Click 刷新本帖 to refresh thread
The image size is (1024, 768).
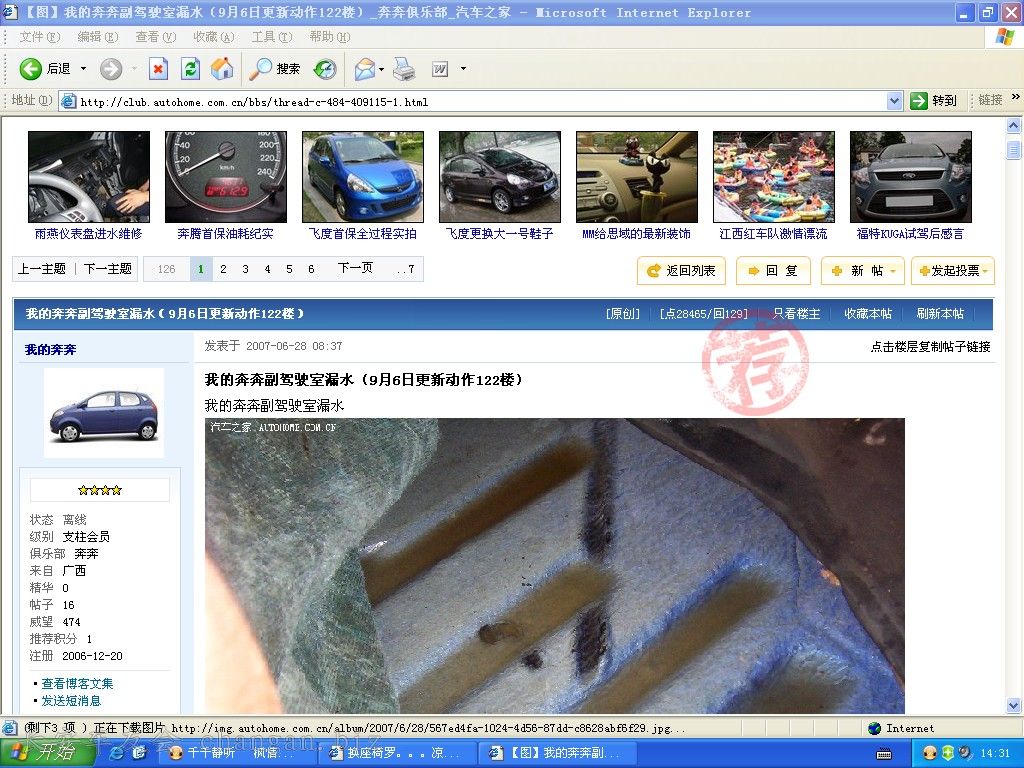point(940,314)
